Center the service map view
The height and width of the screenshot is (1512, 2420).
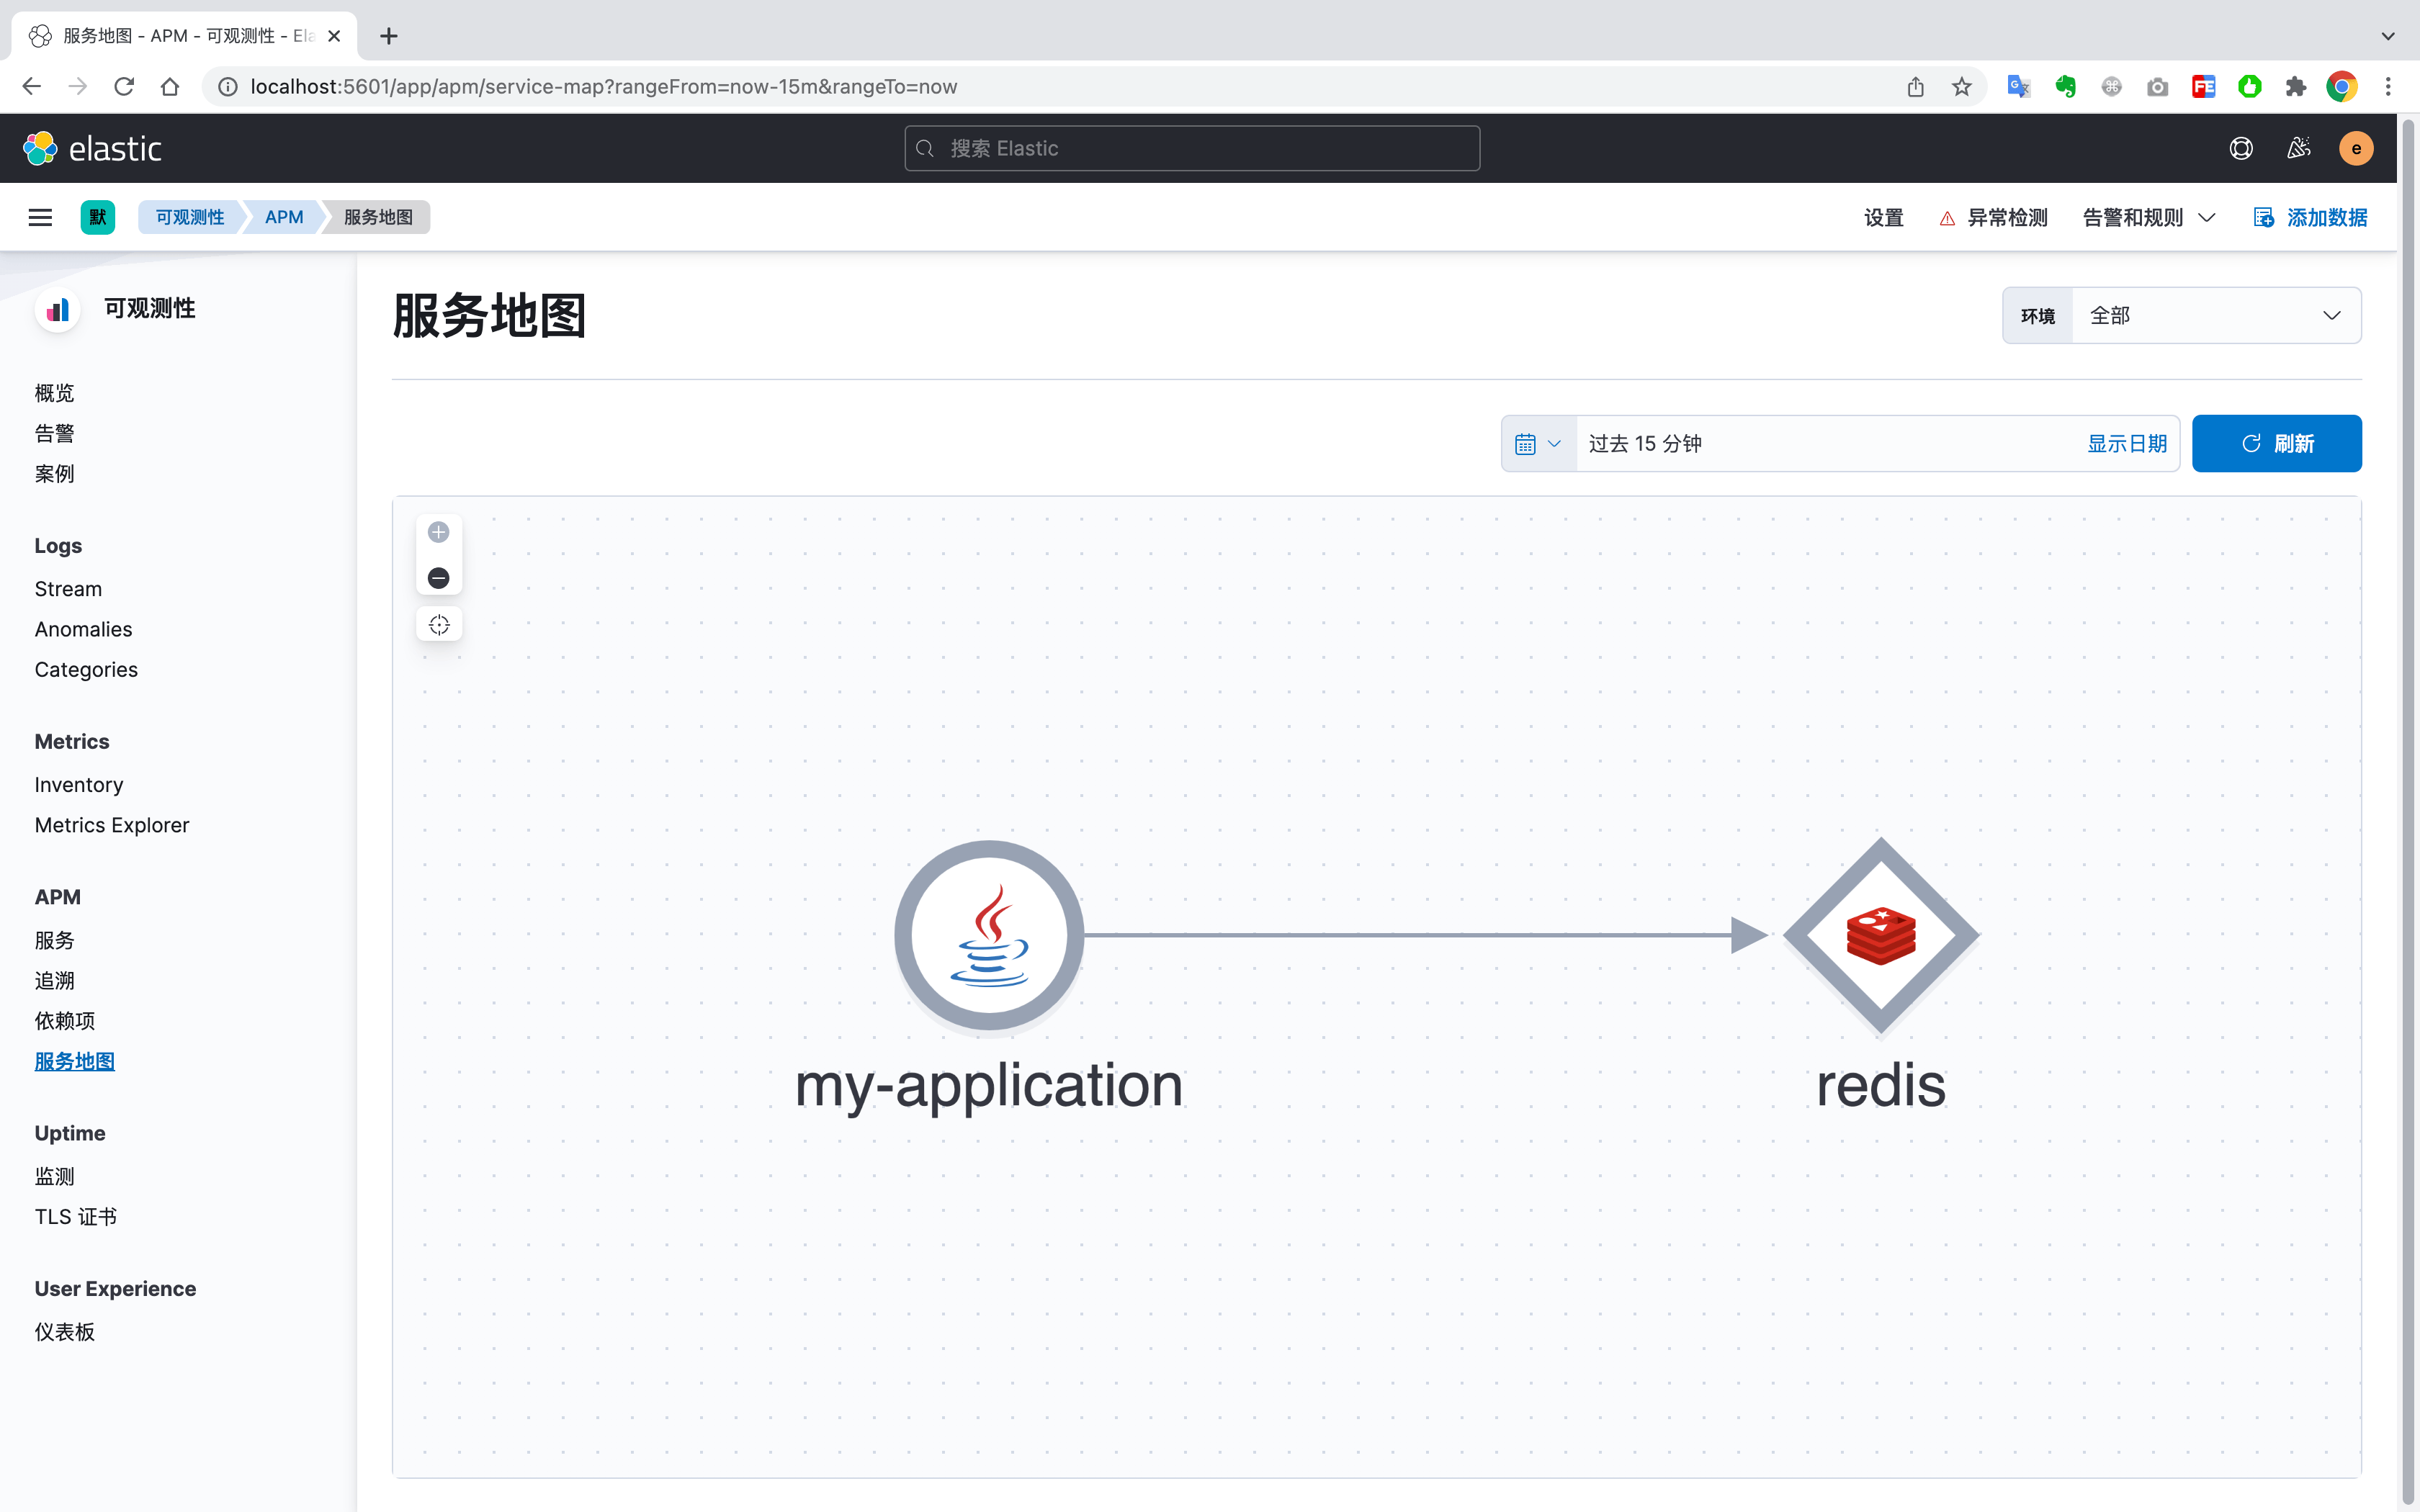click(438, 625)
